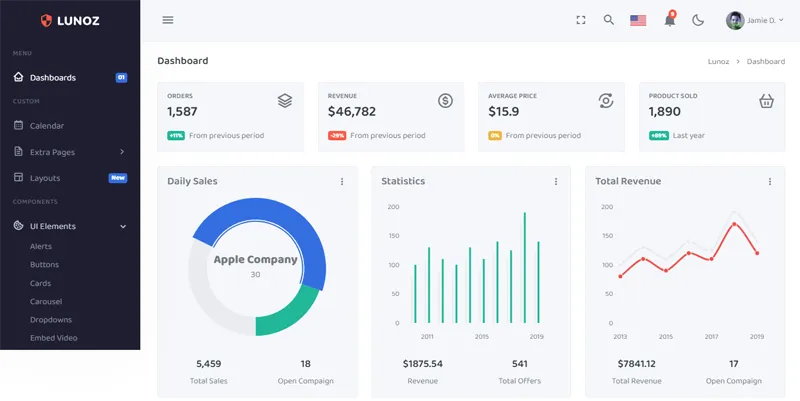Select Calendar in the sidebar
The image size is (800, 401).
[46, 126]
